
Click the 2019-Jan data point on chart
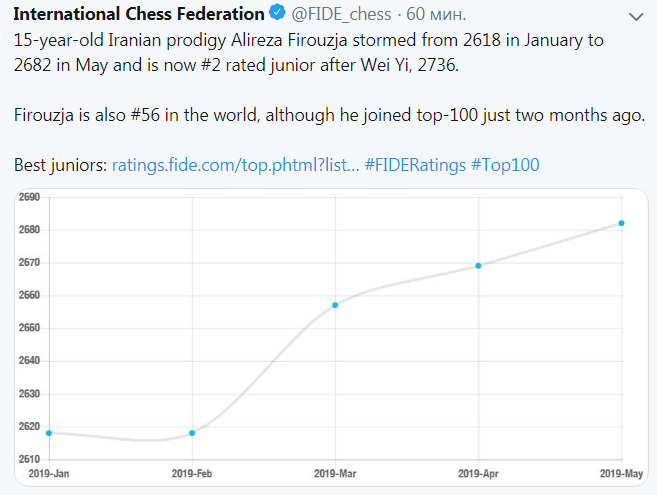(x=49, y=433)
